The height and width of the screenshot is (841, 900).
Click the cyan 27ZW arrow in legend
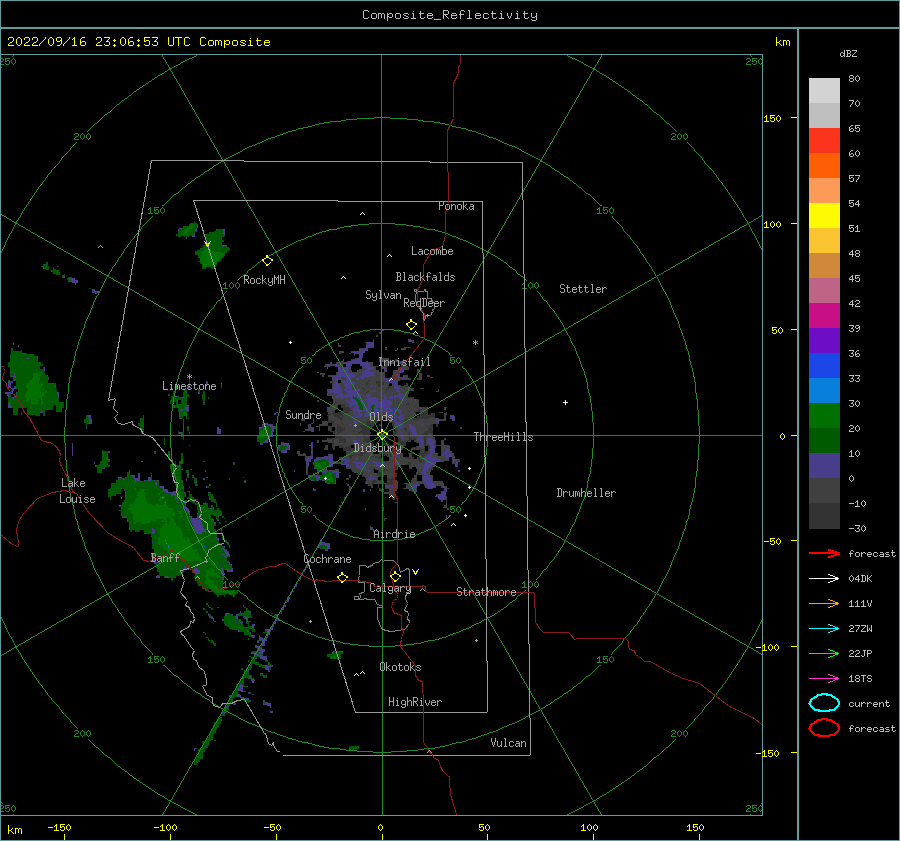pos(824,629)
